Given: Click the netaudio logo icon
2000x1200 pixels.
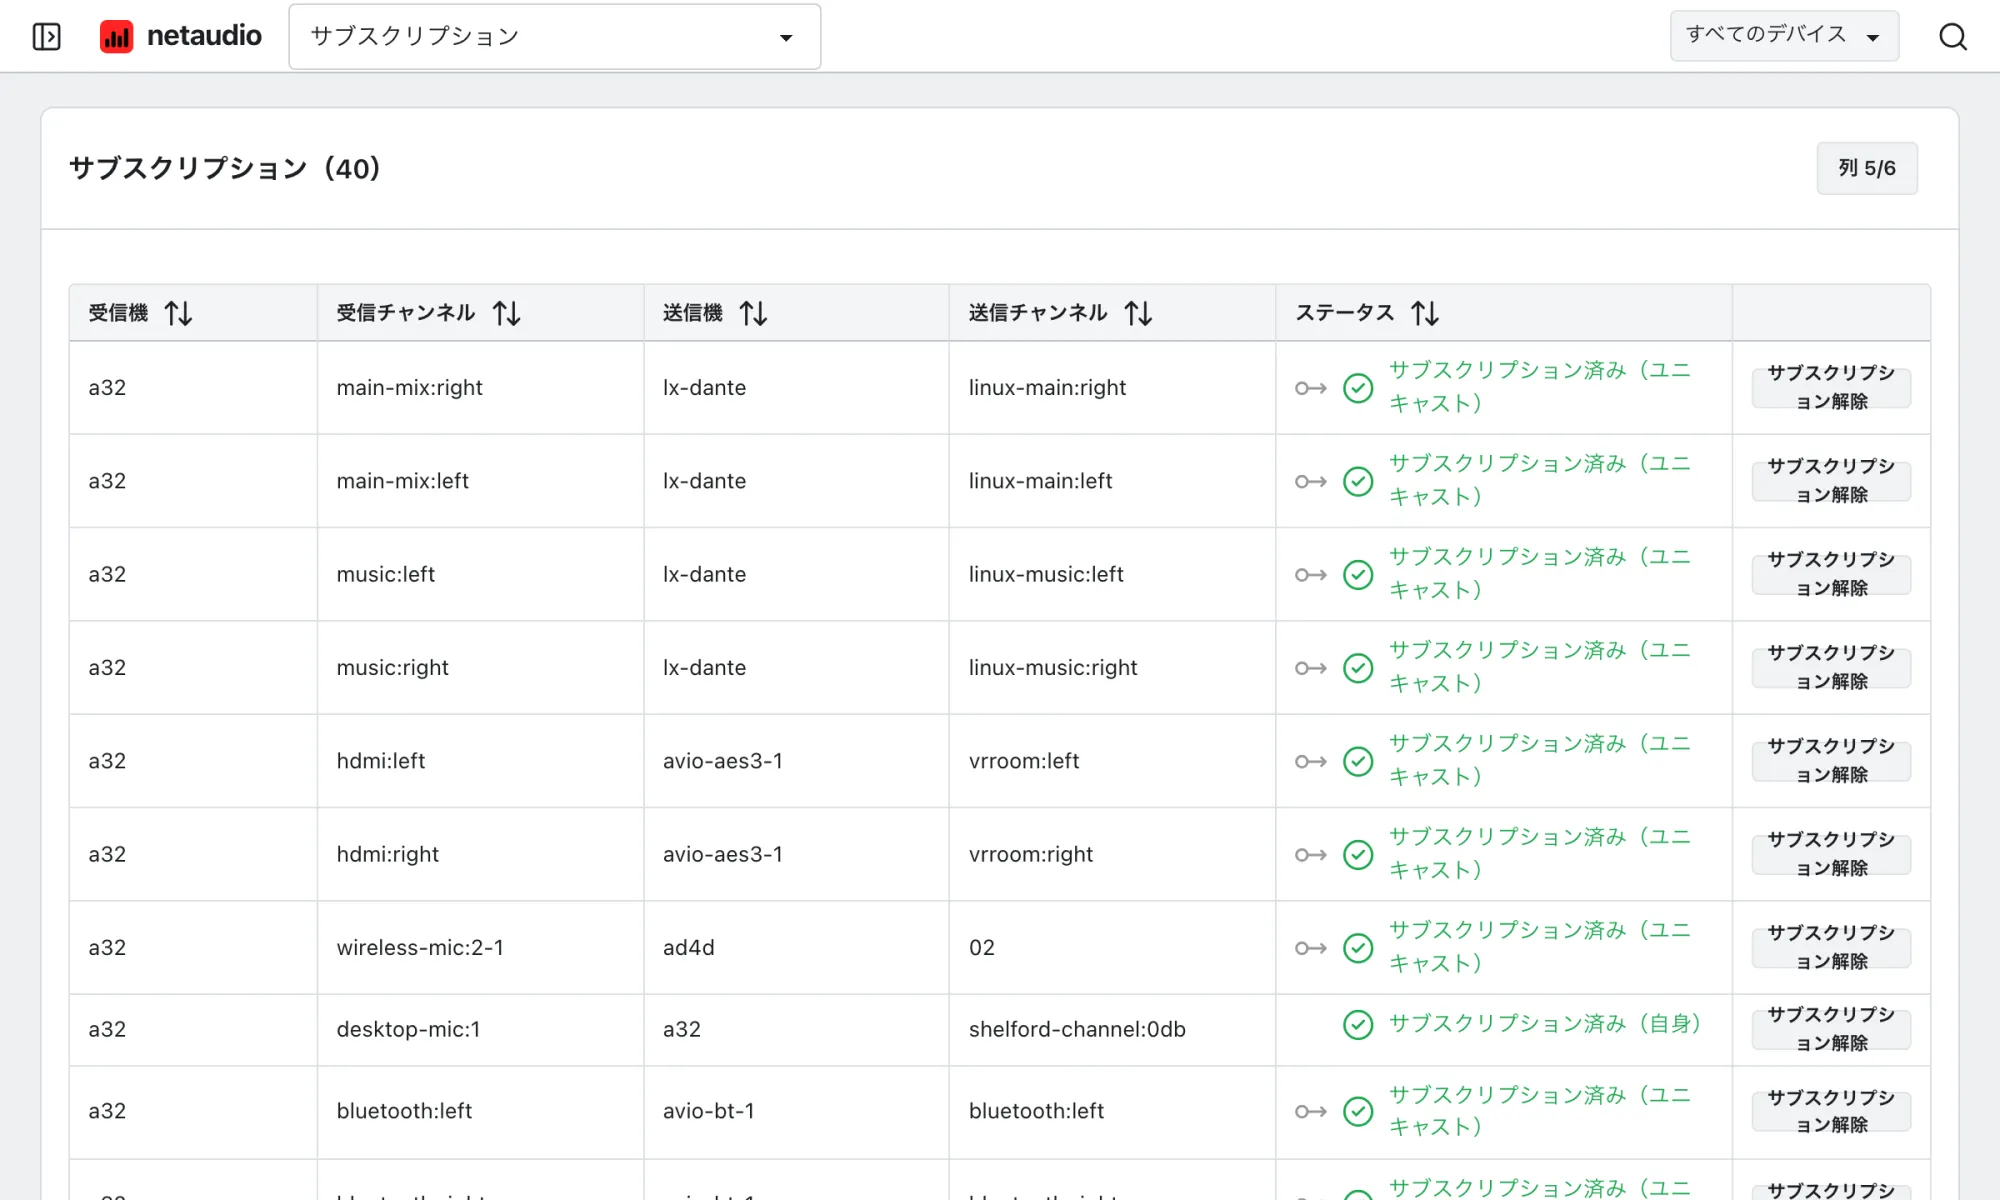Looking at the screenshot, I should 117,37.
